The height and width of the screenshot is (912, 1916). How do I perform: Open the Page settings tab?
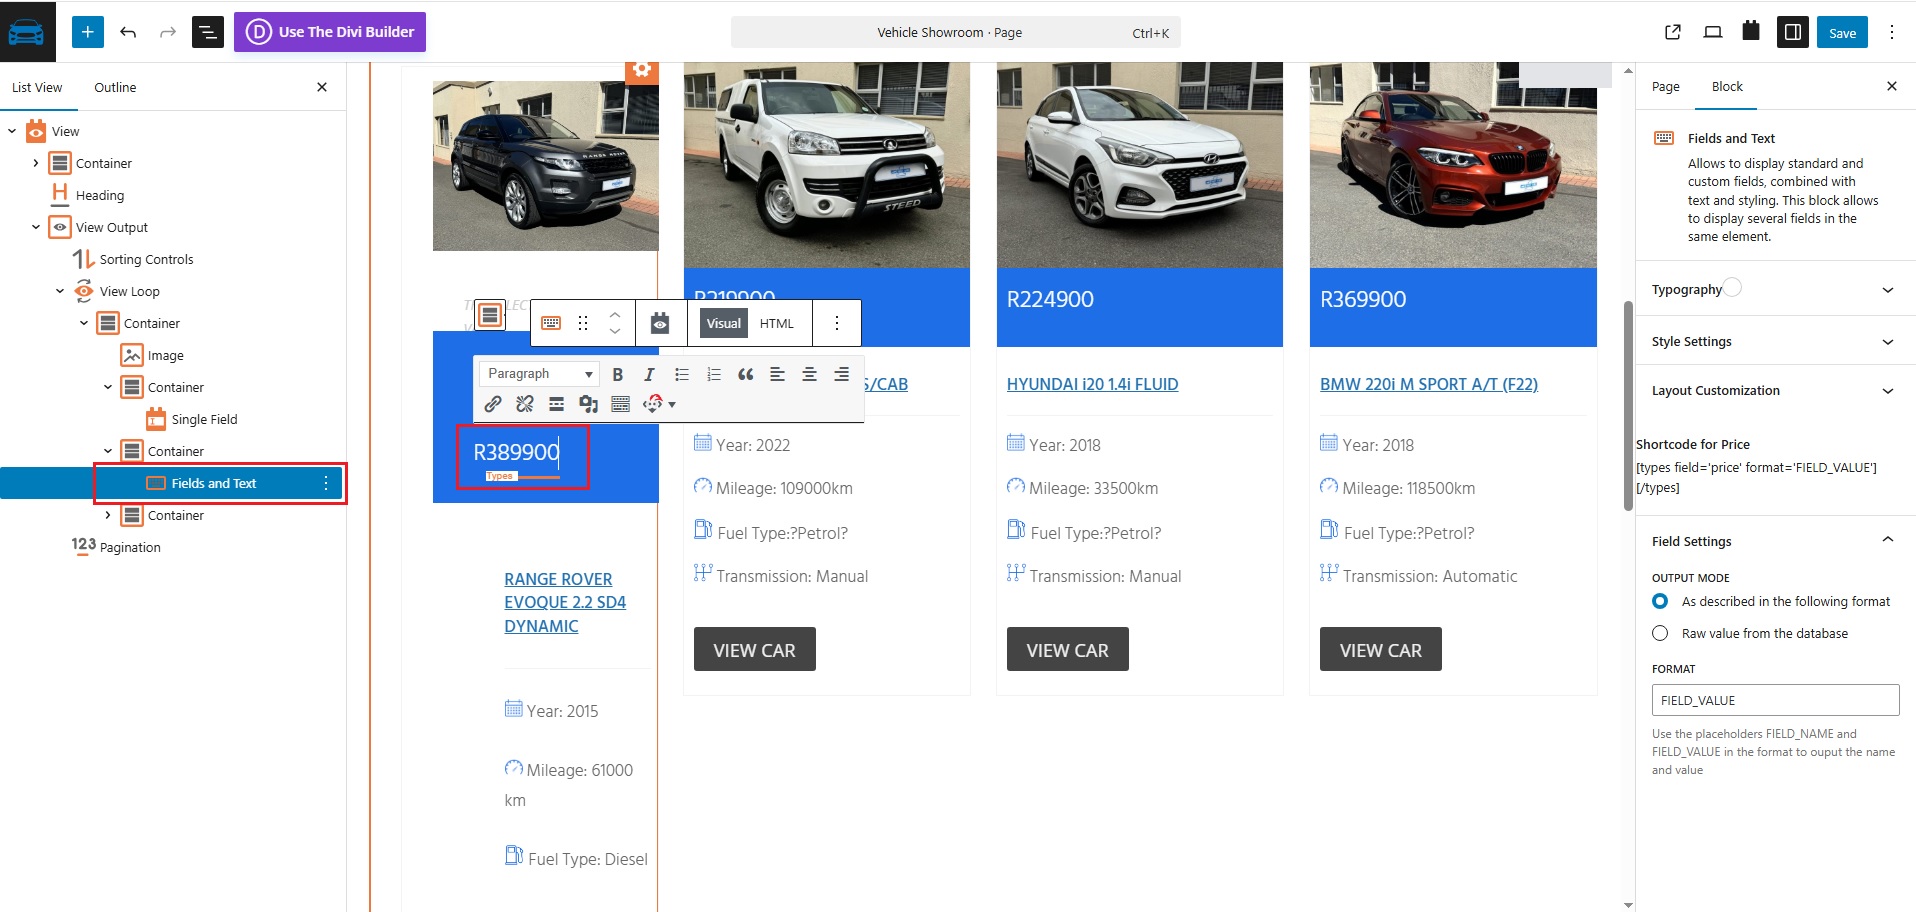pyautogui.click(x=1666, y=87)
